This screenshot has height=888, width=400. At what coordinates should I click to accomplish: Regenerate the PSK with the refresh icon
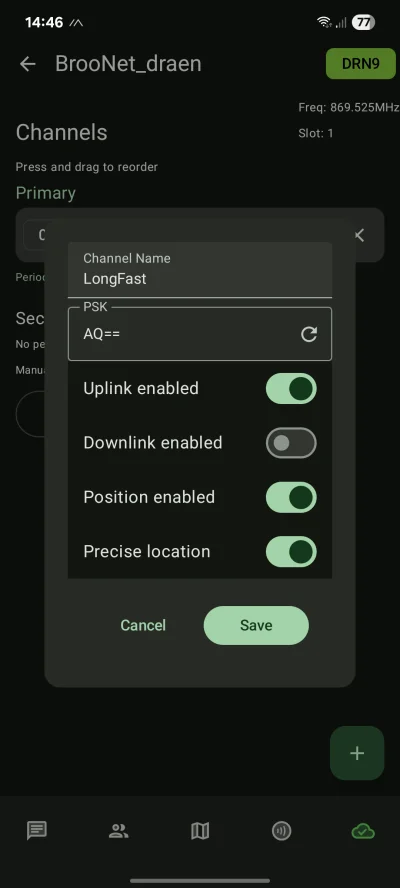[x=309, y=334]
